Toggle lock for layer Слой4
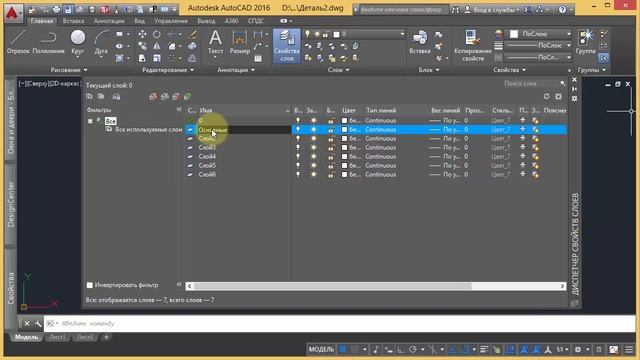The image size is (640, 360). coord(331,156)
